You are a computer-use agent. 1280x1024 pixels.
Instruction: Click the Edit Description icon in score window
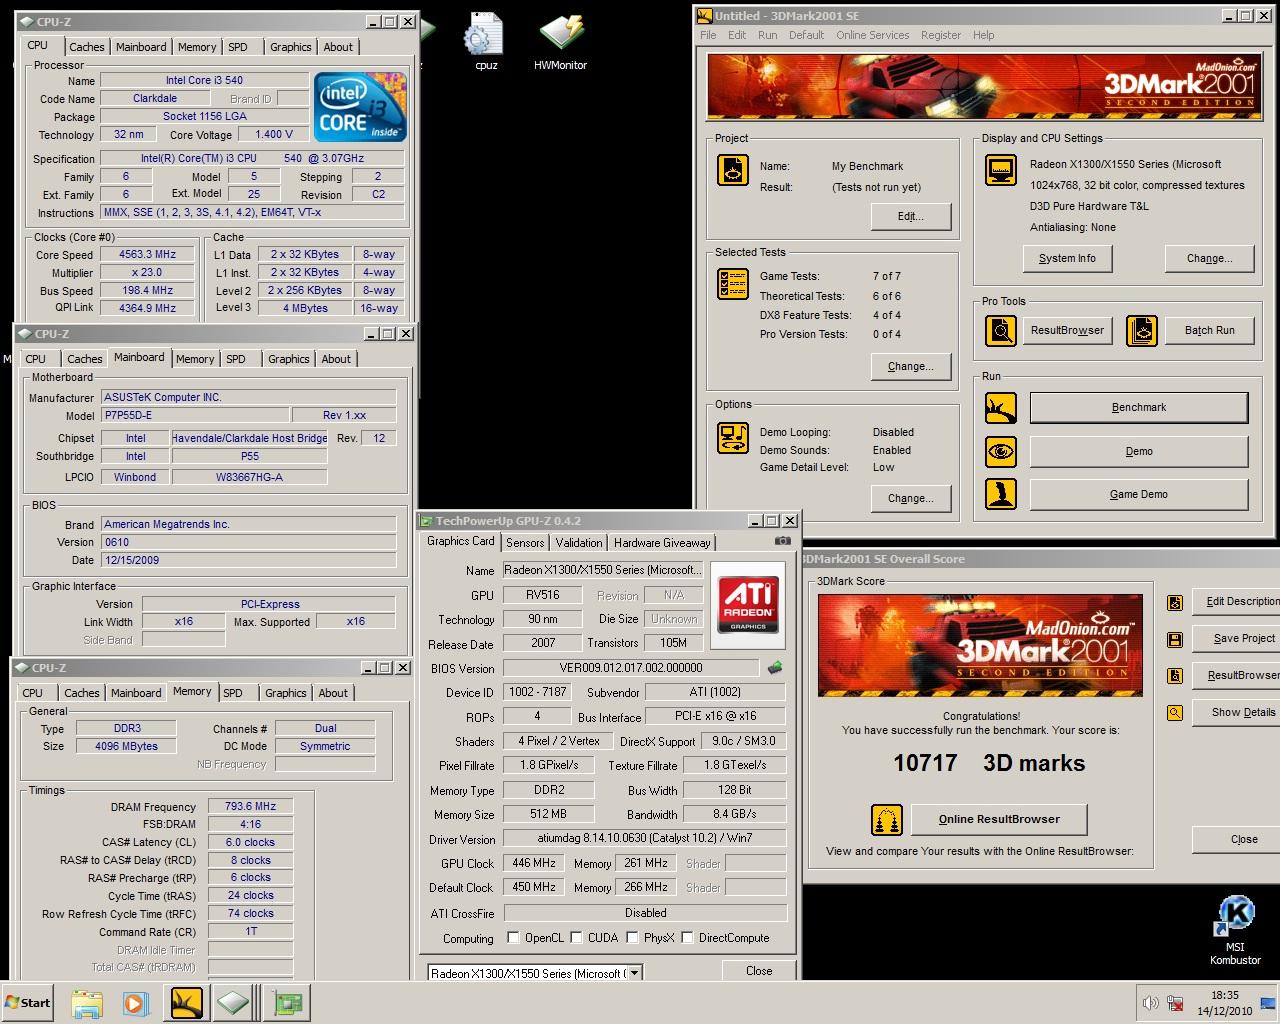(x=1175, y=602)
